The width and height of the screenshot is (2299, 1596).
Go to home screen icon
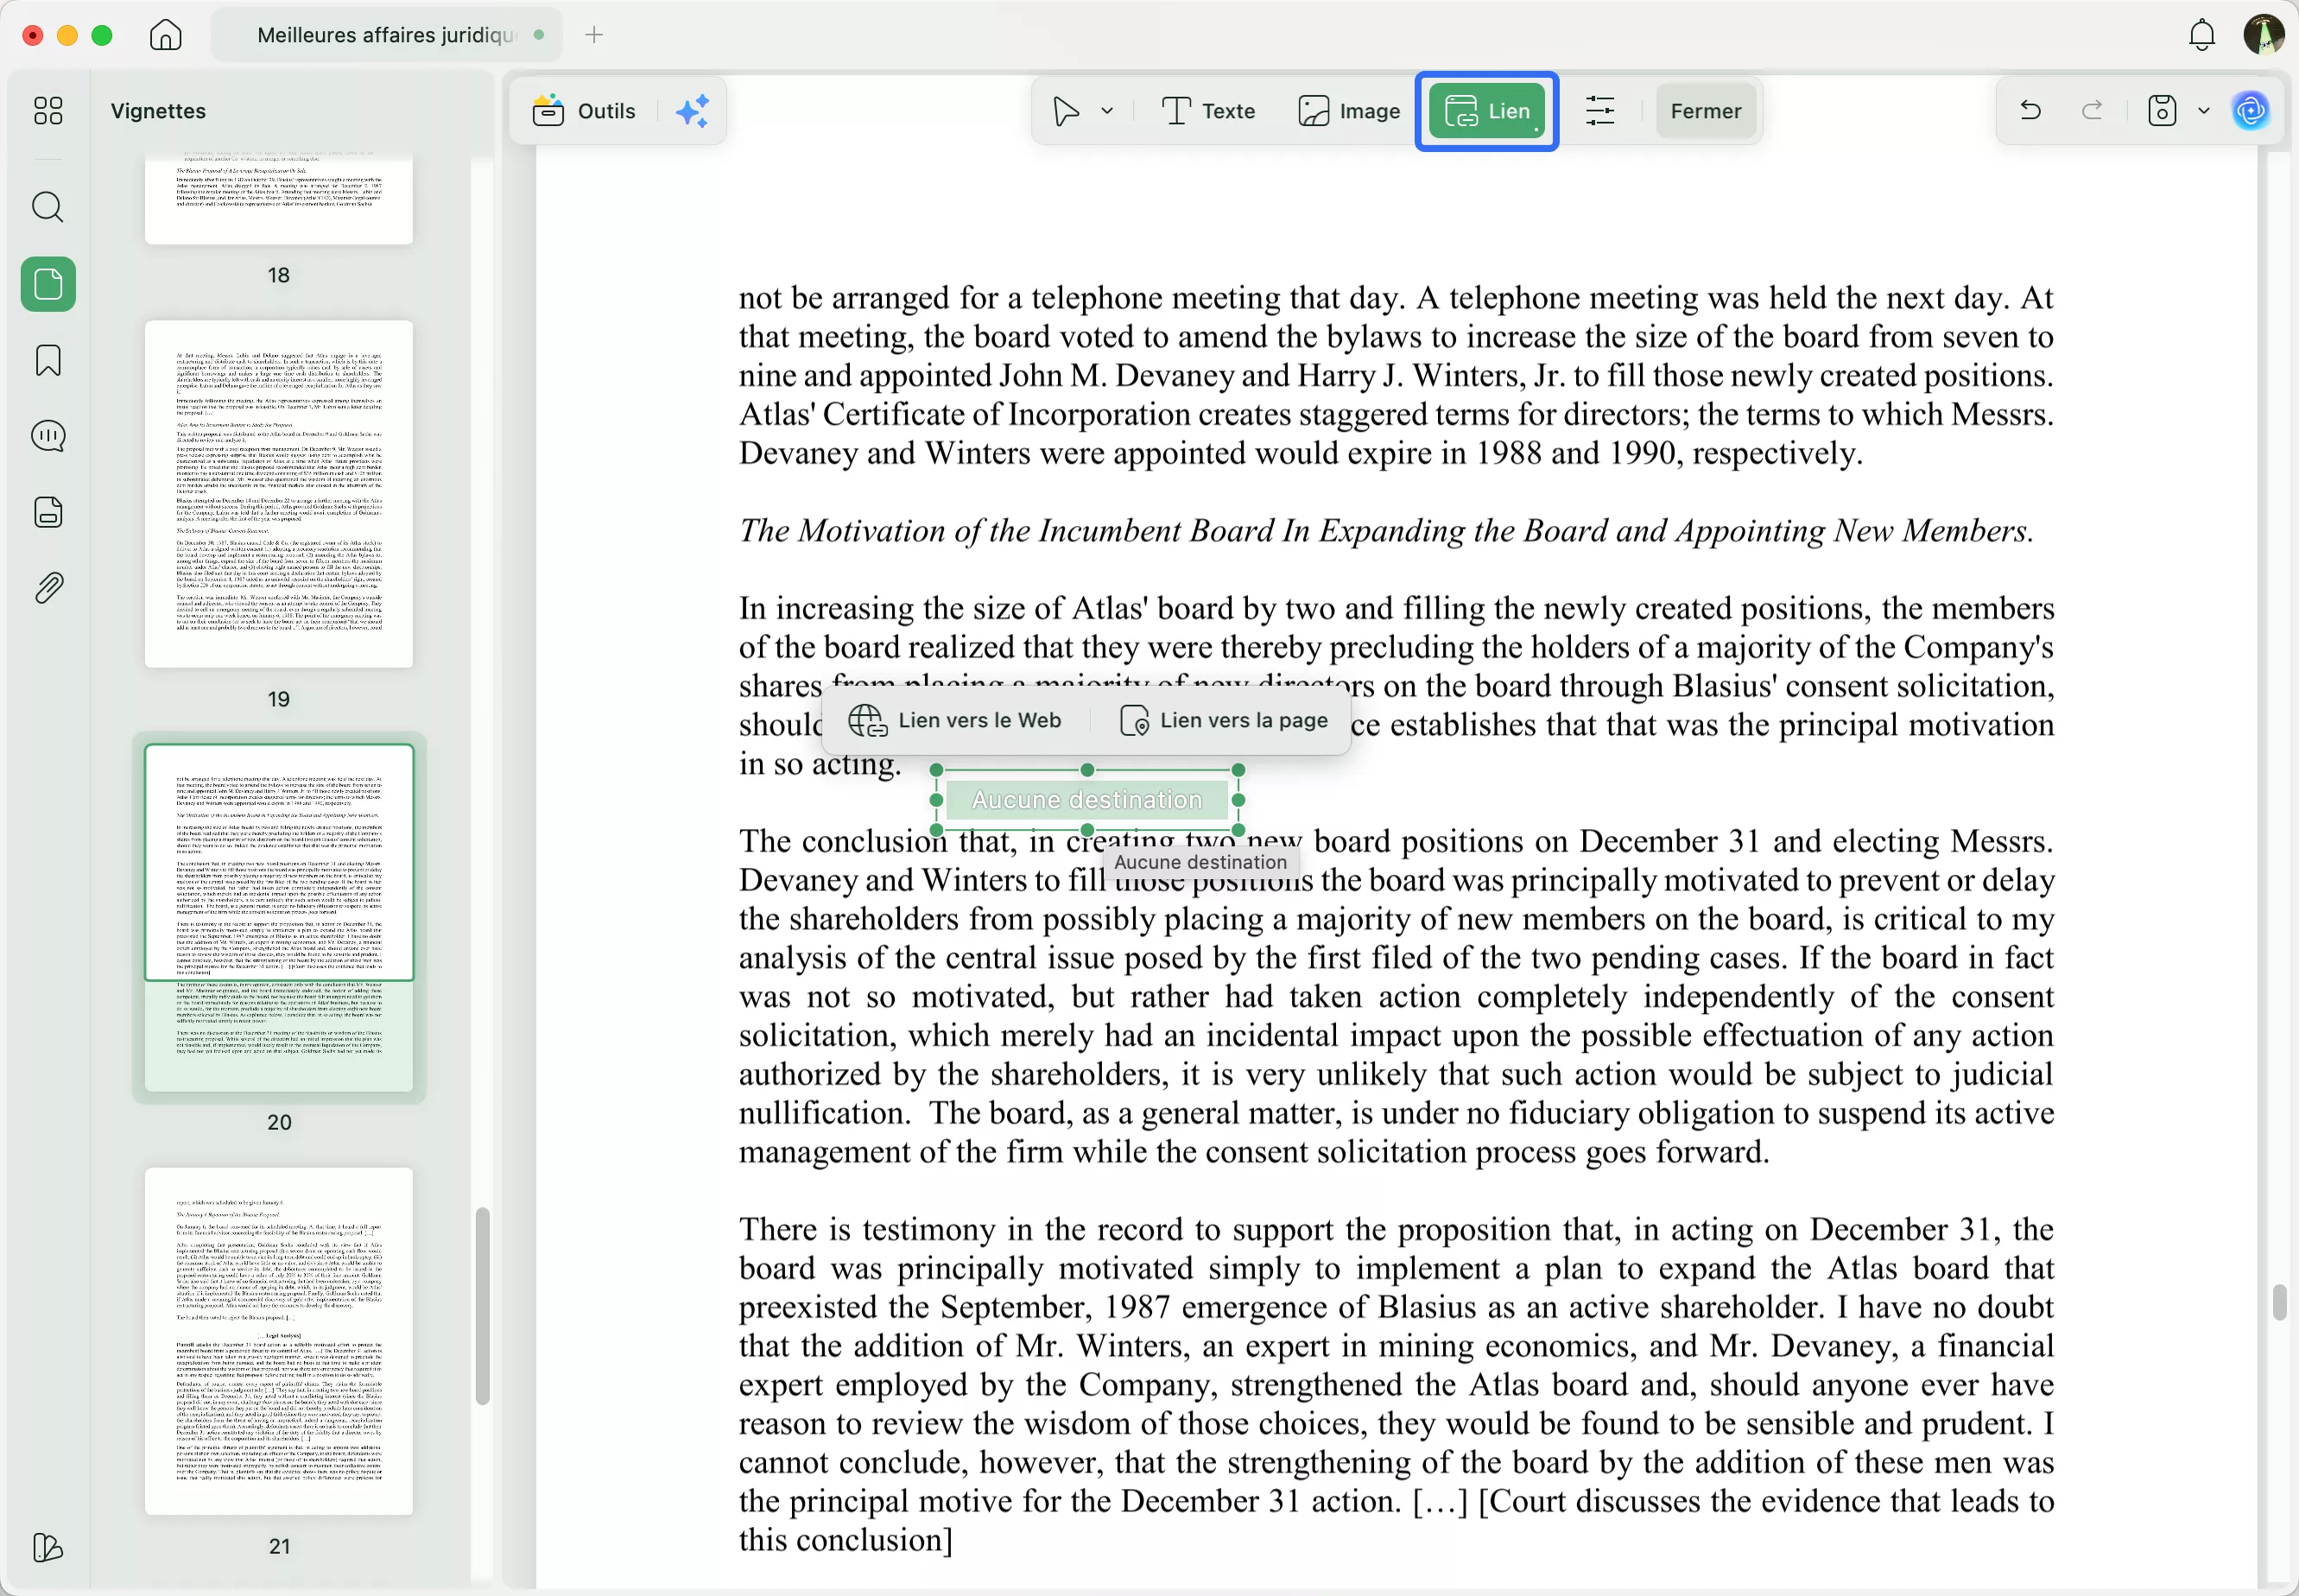[x=166, y=35]
